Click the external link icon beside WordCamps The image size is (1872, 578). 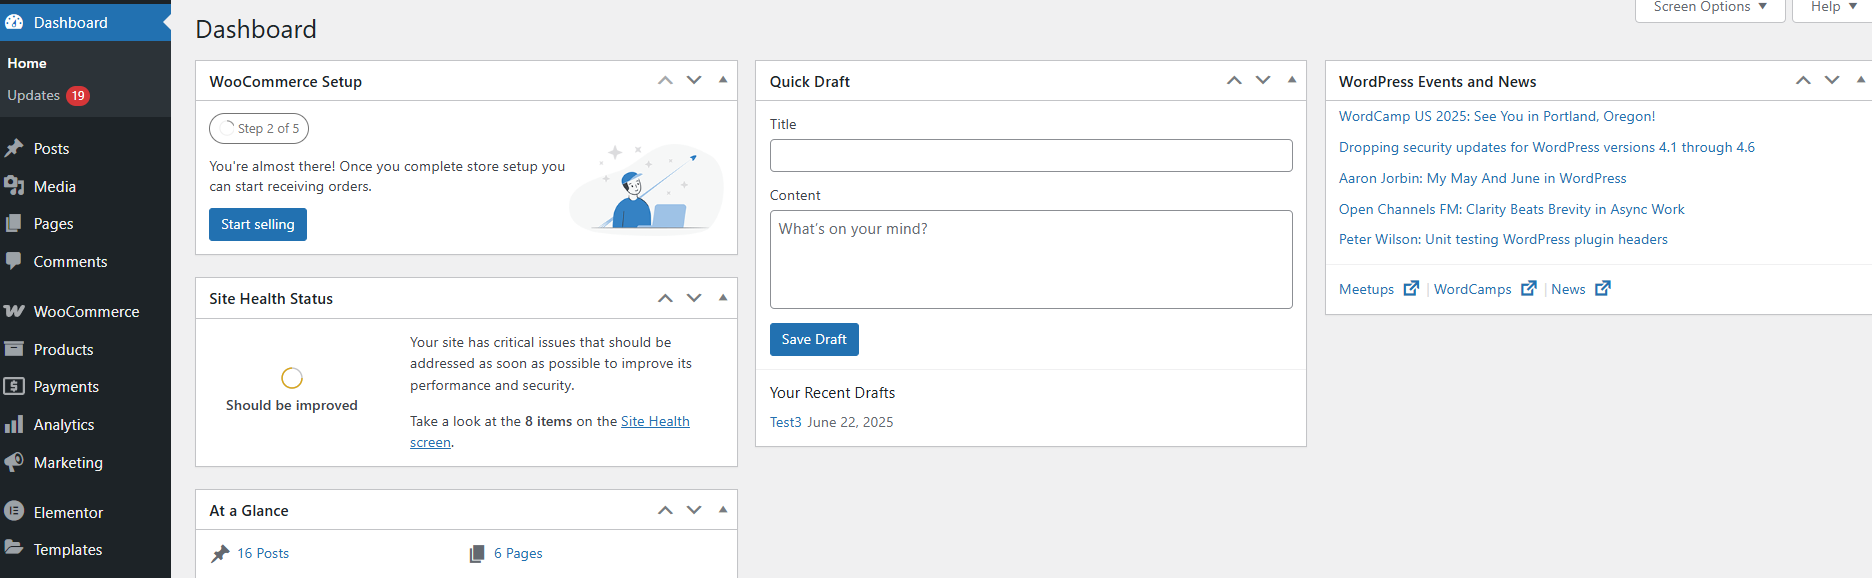click(x=1528, y=288)
